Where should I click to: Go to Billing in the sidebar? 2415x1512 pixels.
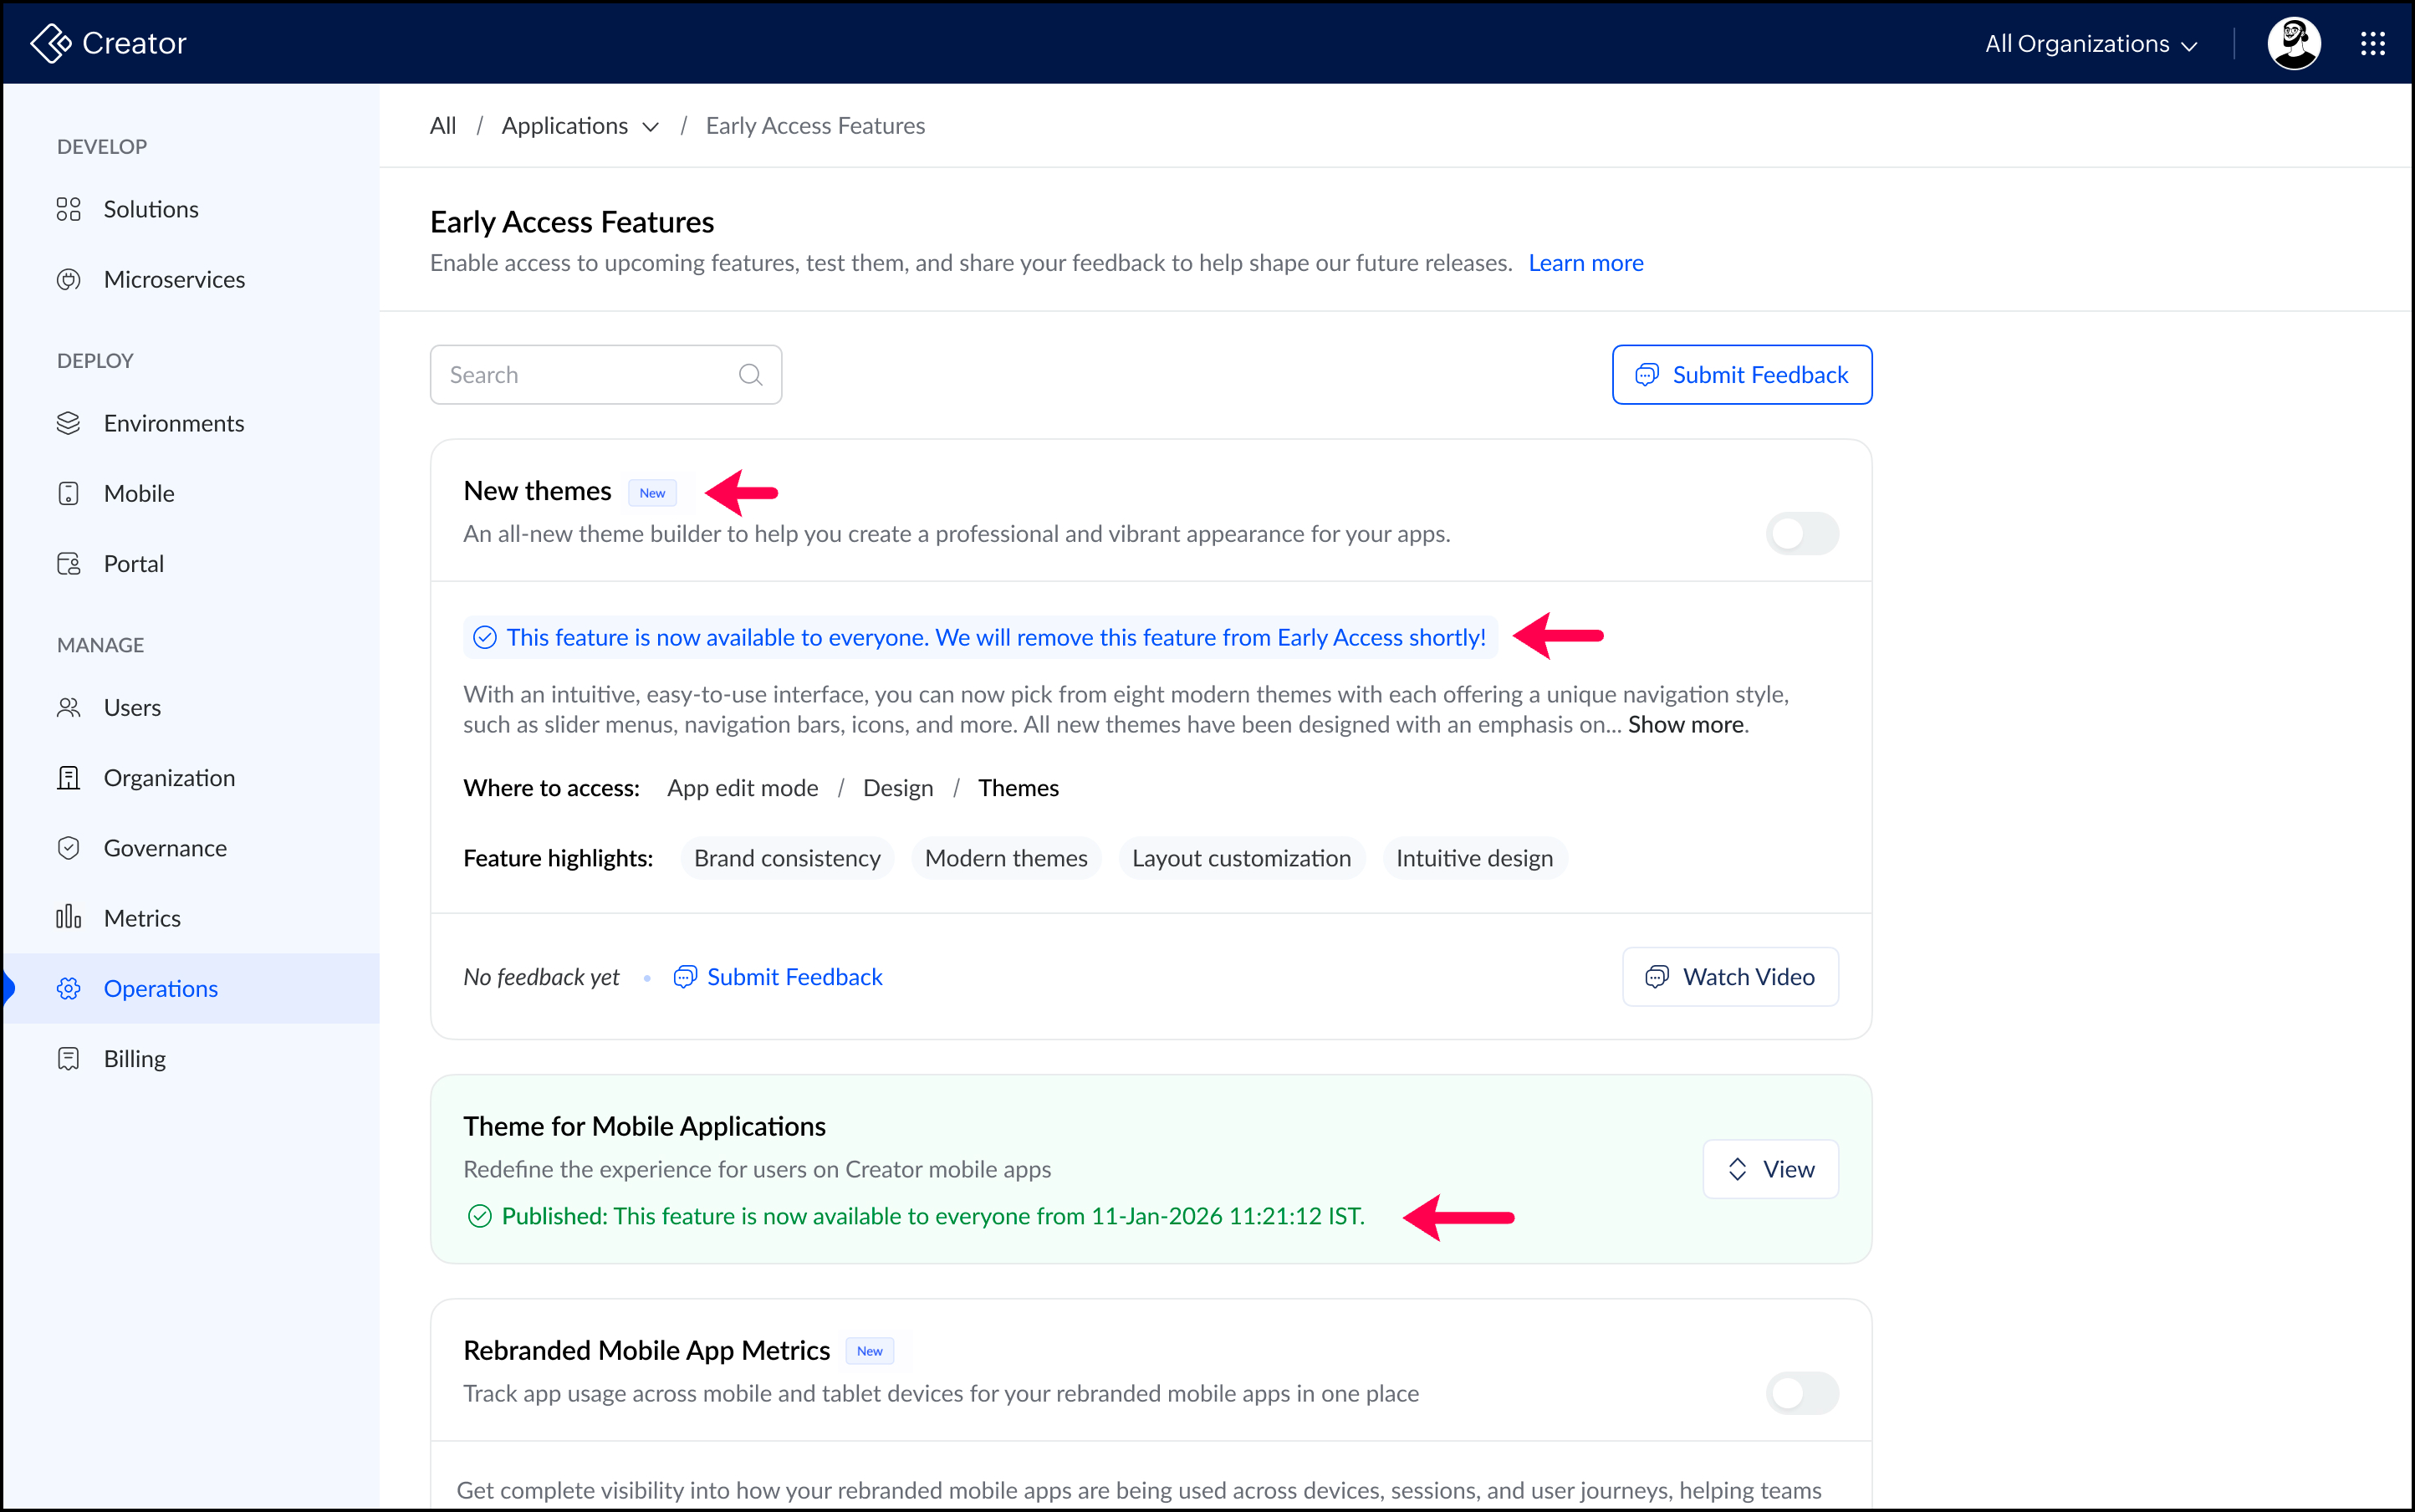coord(134,1058)
